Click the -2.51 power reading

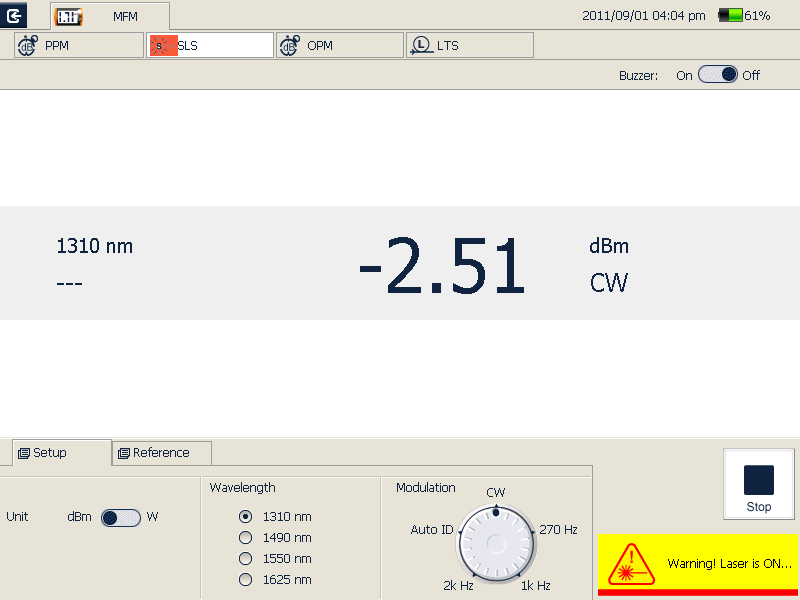click(x=441, y=267)
